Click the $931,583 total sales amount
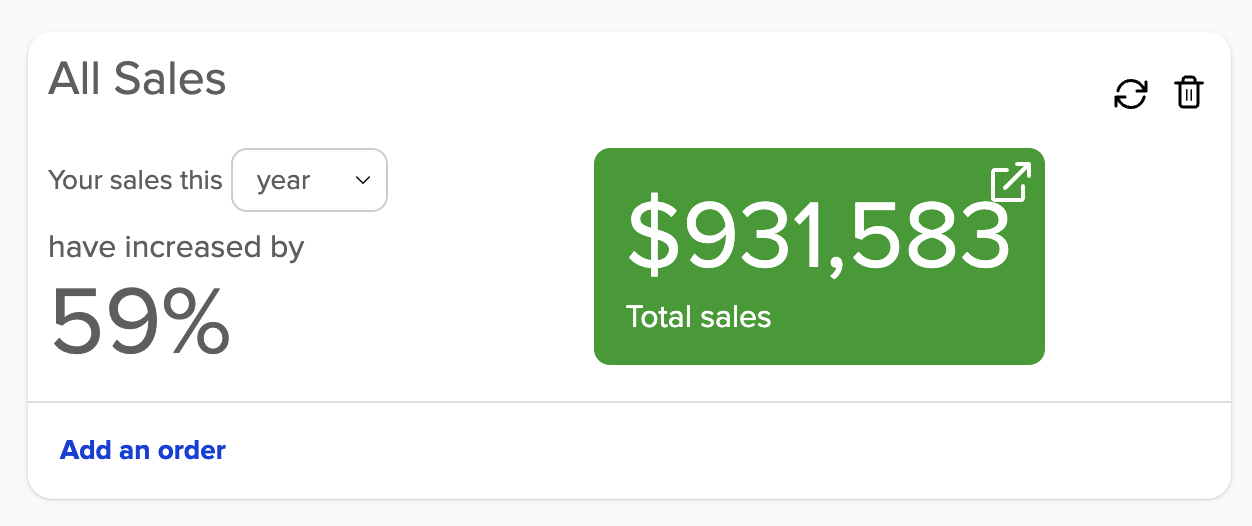 pos(818,236)
